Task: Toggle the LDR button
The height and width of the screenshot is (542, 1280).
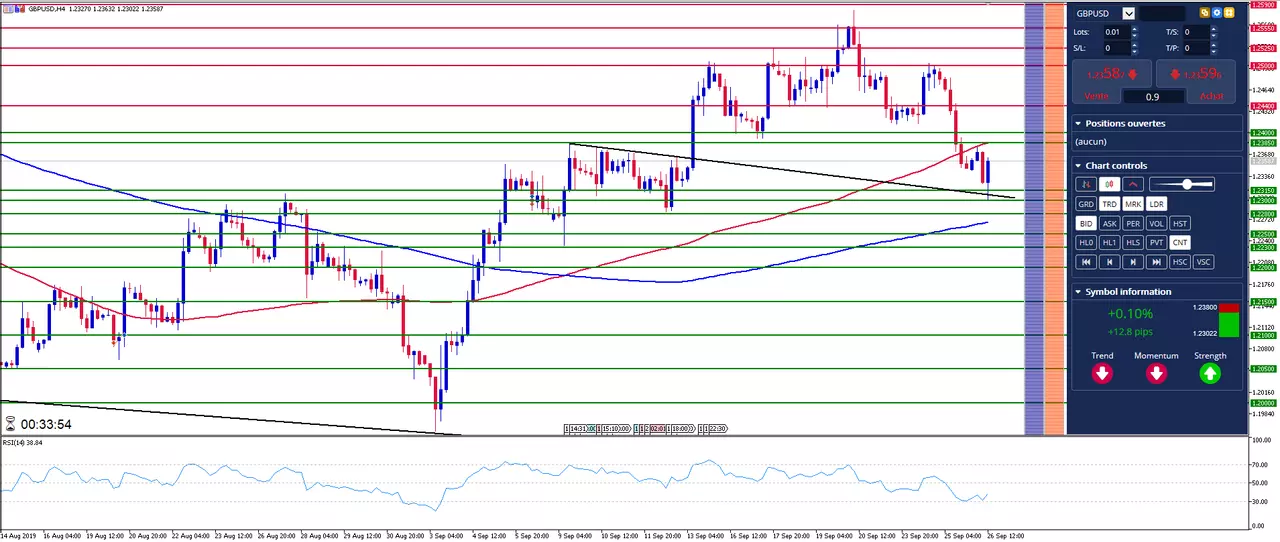Action: pos(1157,204)
